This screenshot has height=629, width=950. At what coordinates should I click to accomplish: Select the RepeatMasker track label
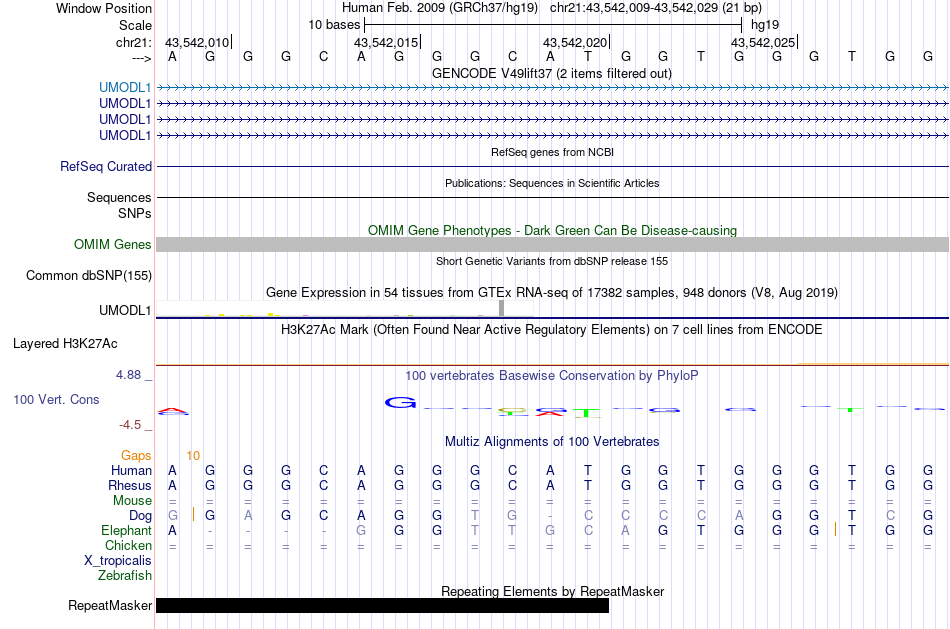tap(110, 605)
